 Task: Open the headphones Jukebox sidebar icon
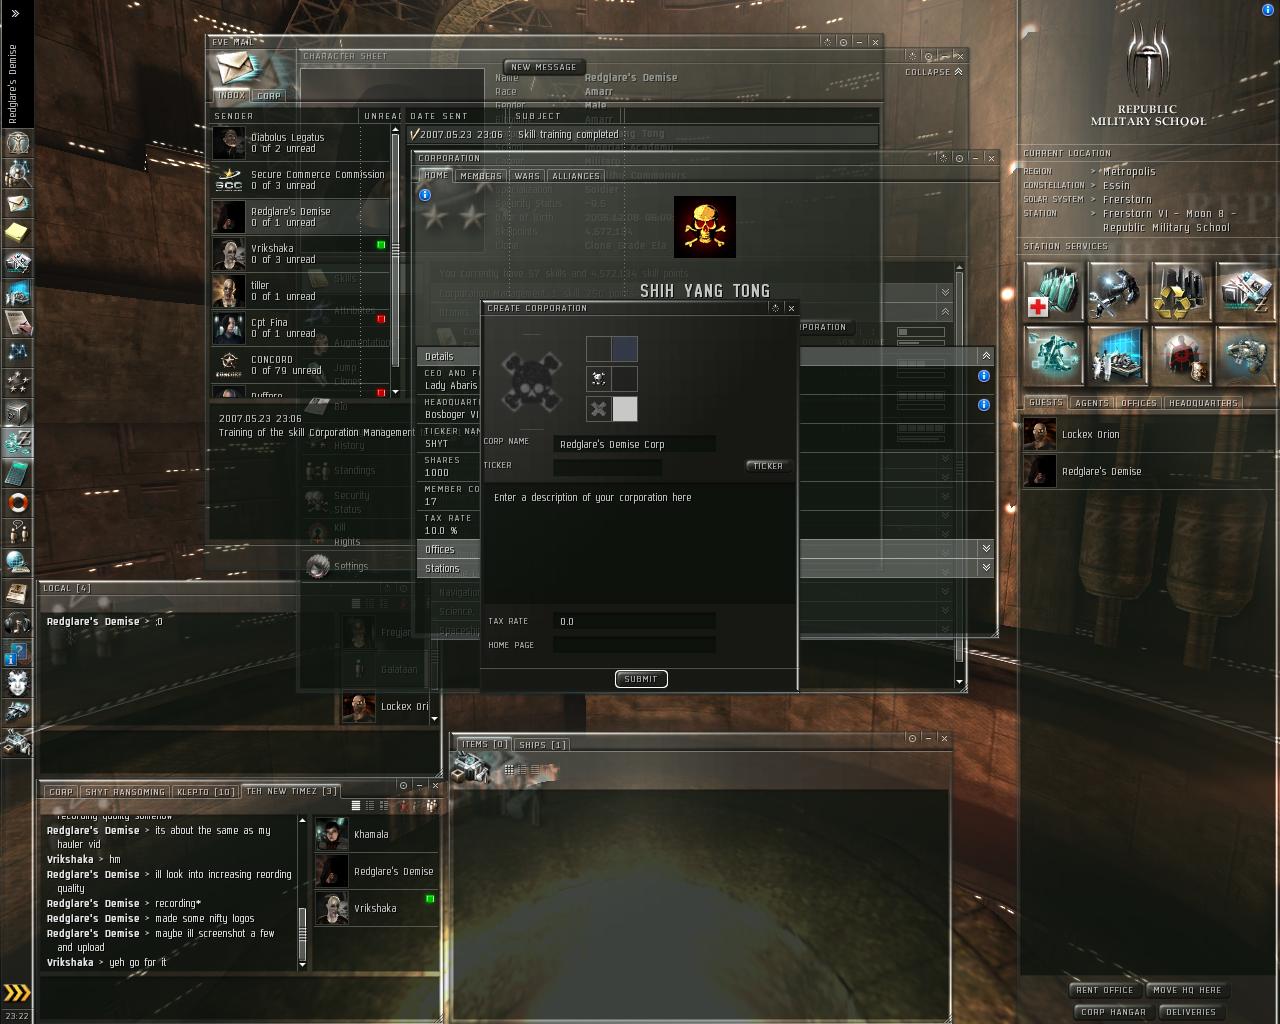click(x=17, y=622)
